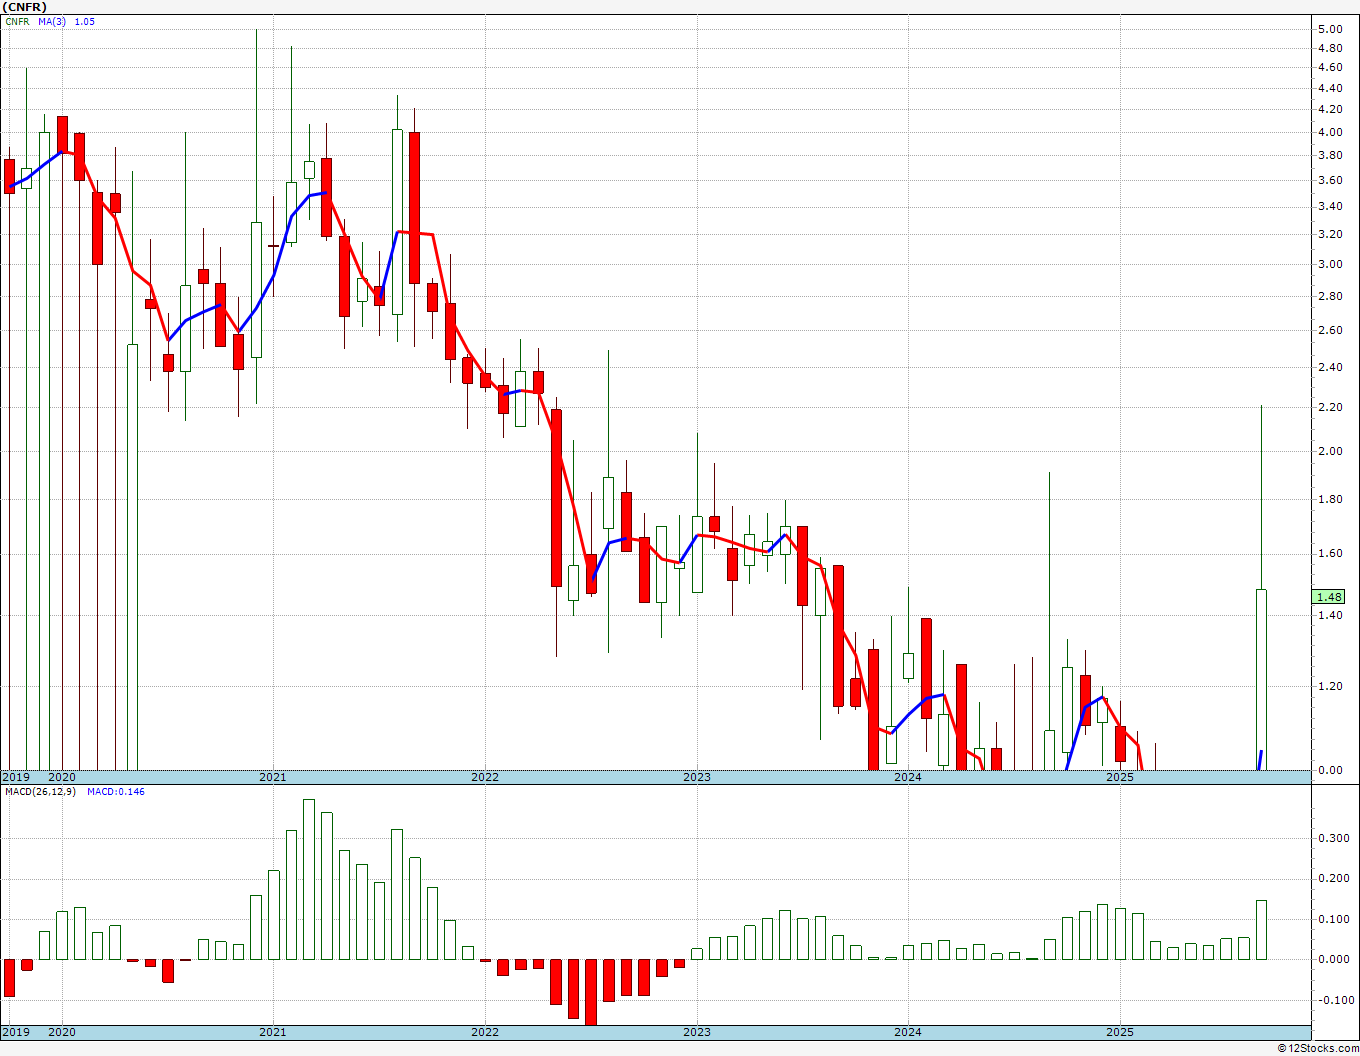Click the 2.80 price axis label
1360x1056 pixels.
click(1329, 296)
